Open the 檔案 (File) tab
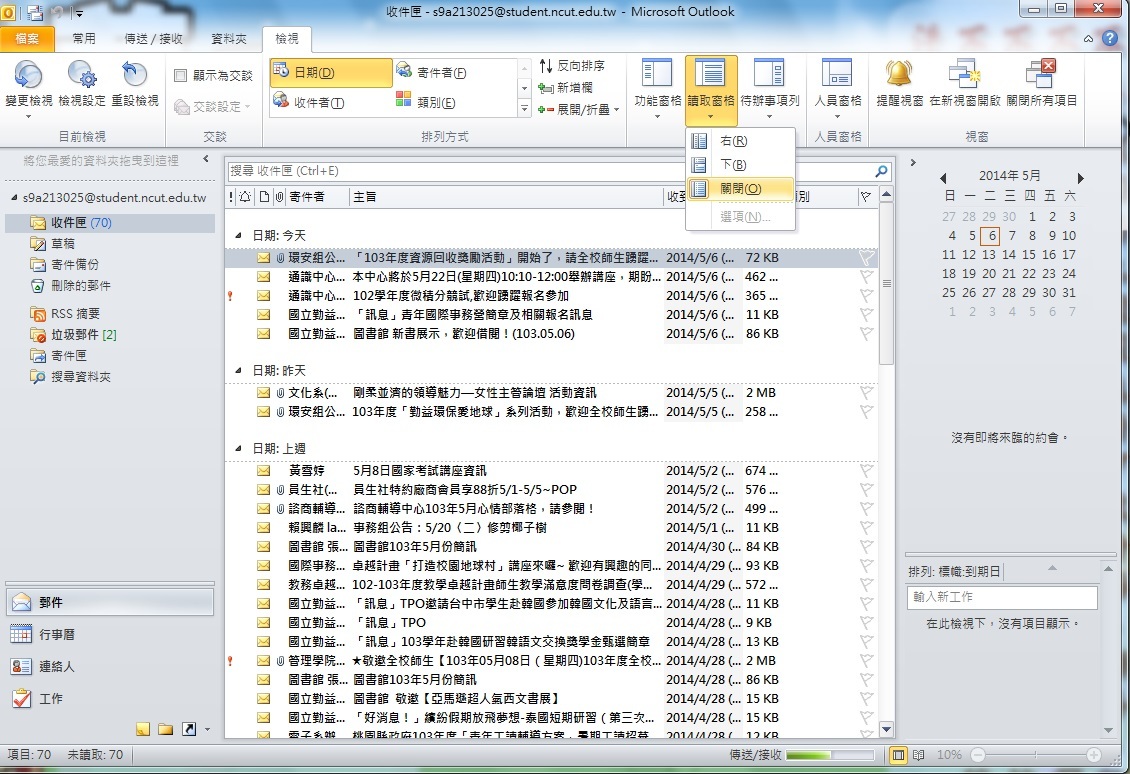Viewport: 1130px width, 774px height. 27,38
